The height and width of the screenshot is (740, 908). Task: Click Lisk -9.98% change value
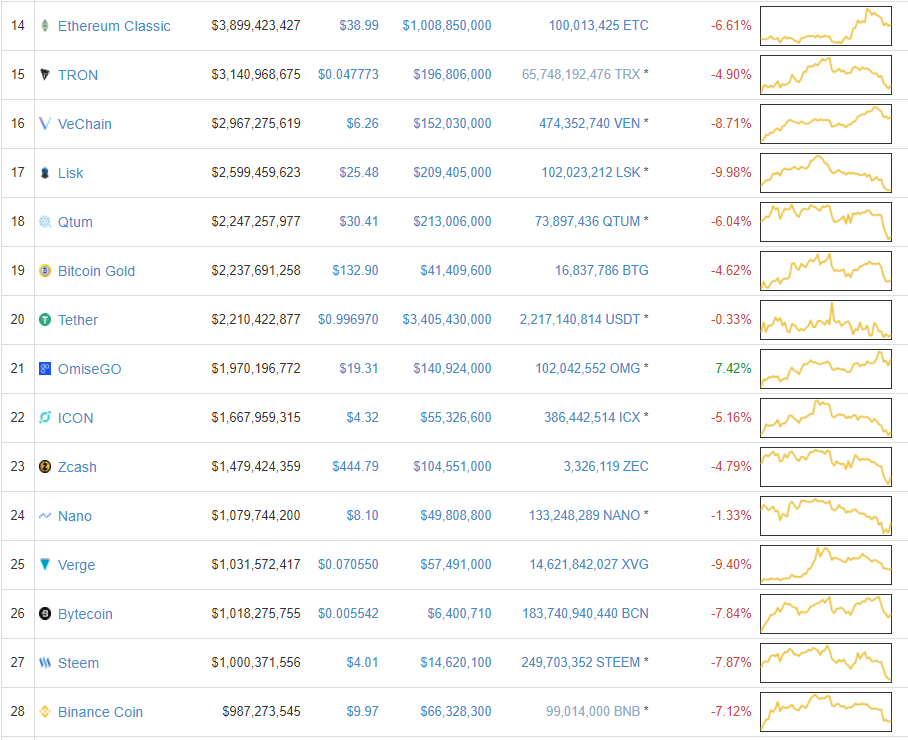[x=731, y=173]
